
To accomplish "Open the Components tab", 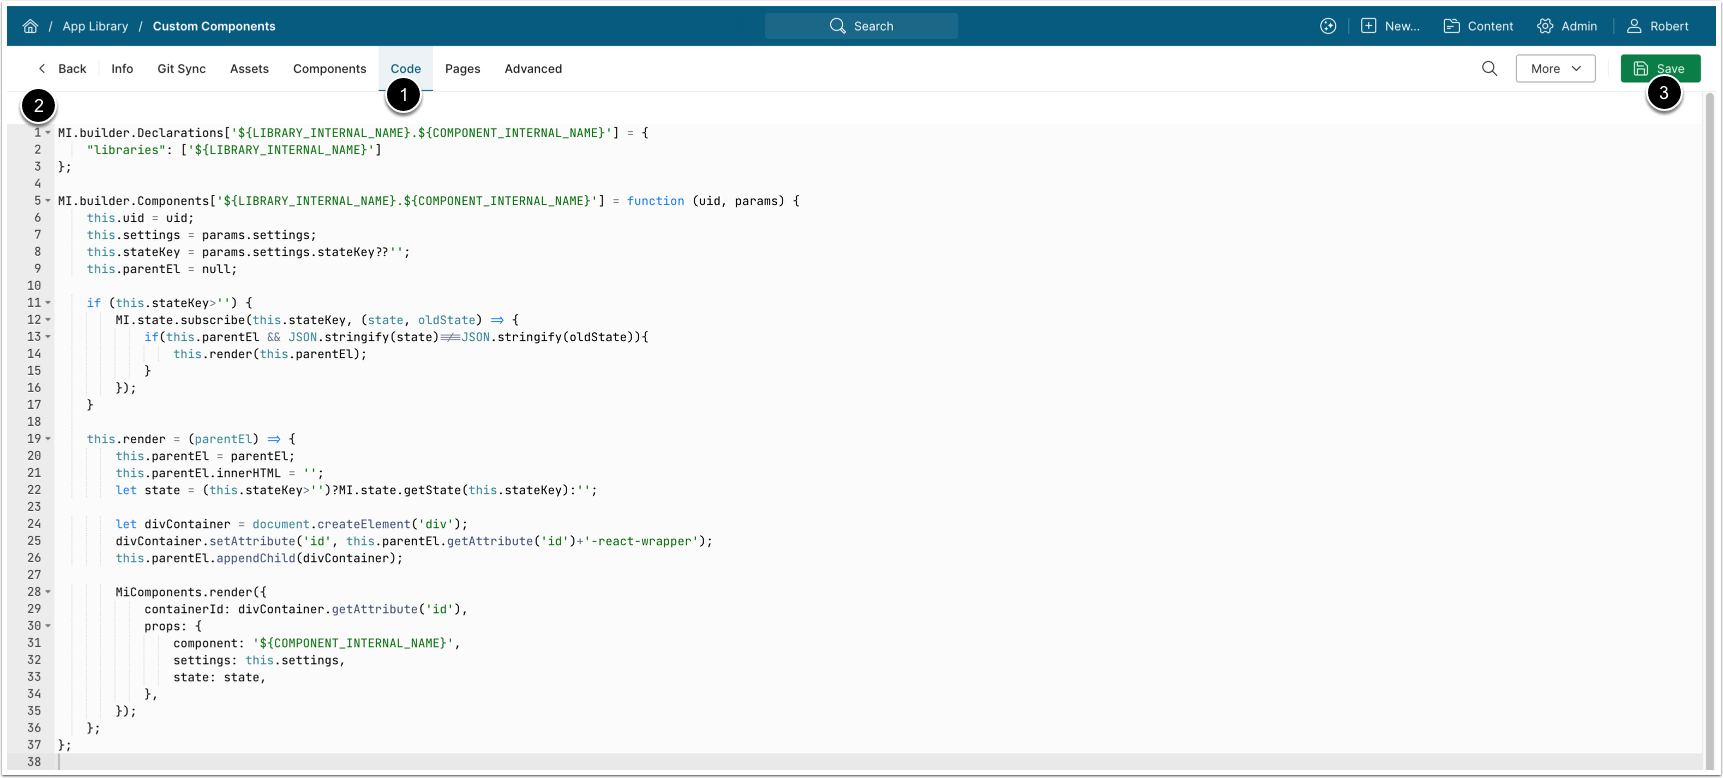I will coord(329,69).
